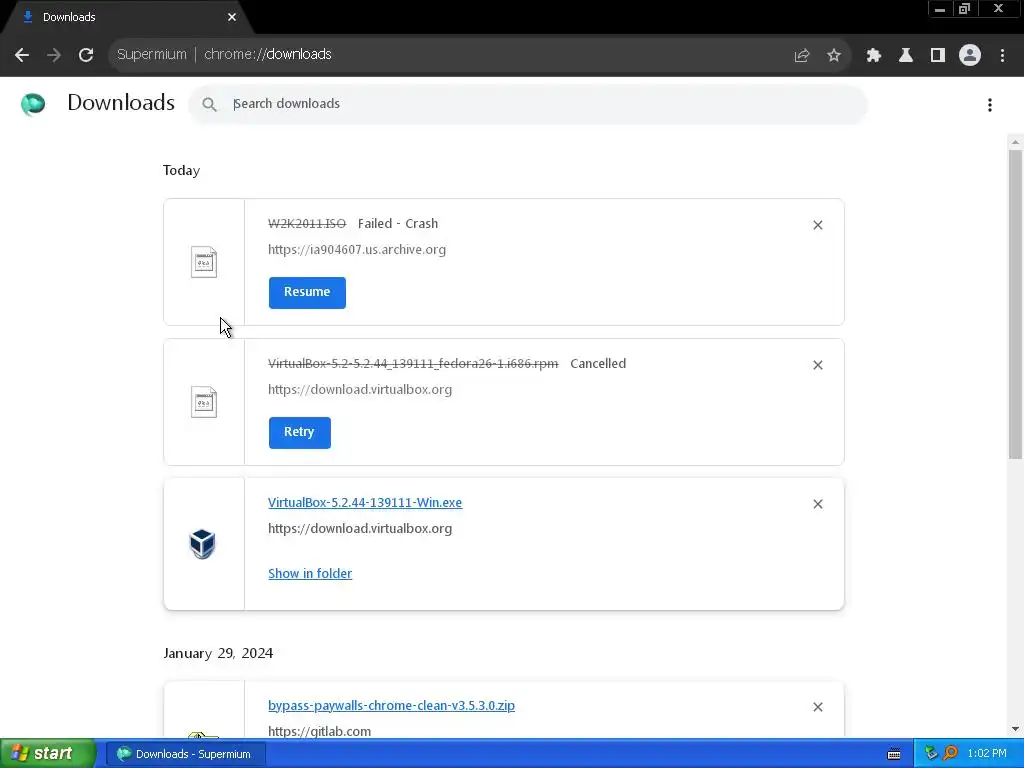Click the search magnifier icon in downloads
Screen dimensions: 1024x768
click(x=209, y=104)
